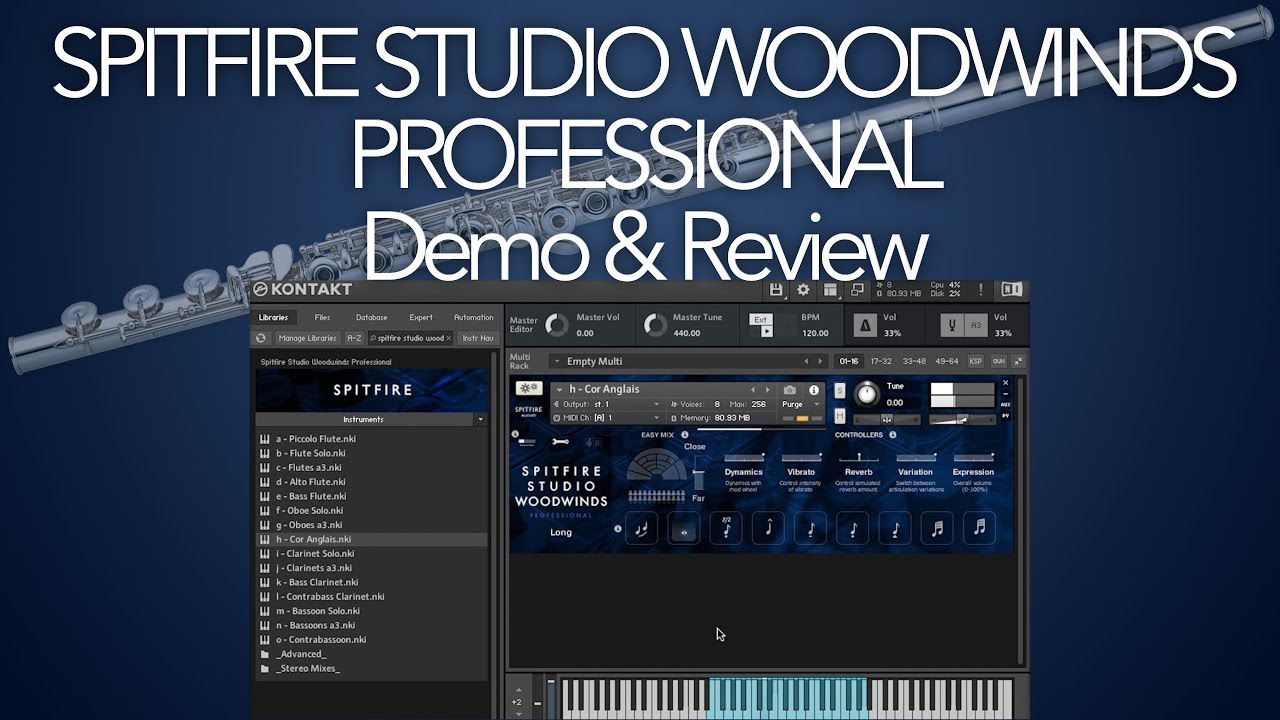Click the A-Z sort button
The width and height of the screenshot is (1280, 720).
[x=355, y=338]
